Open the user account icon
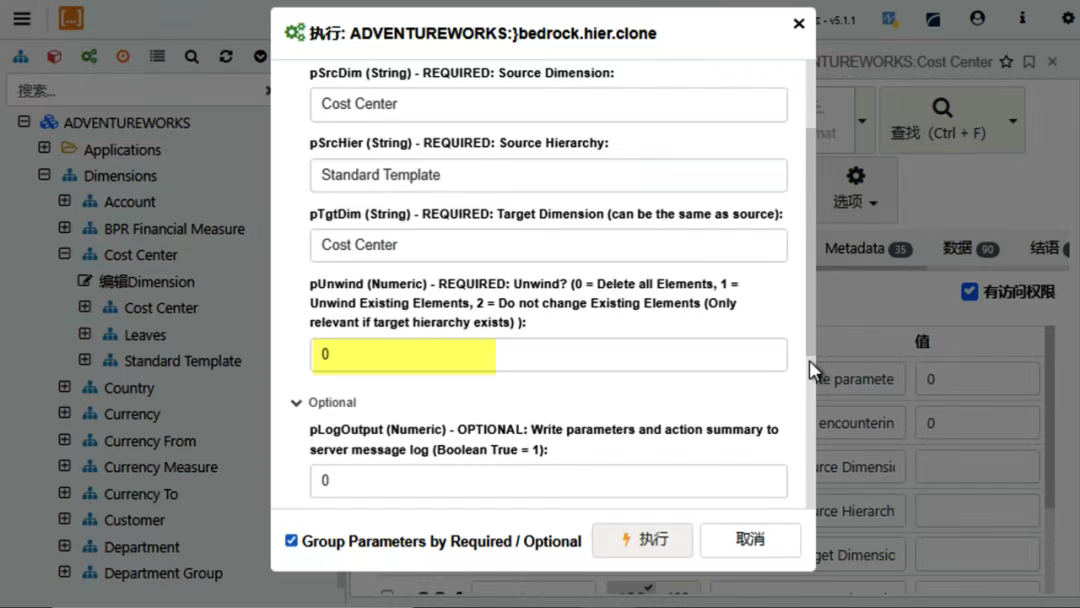The height and width of the screenshot is (608, 1080). [x=977, y=19]
